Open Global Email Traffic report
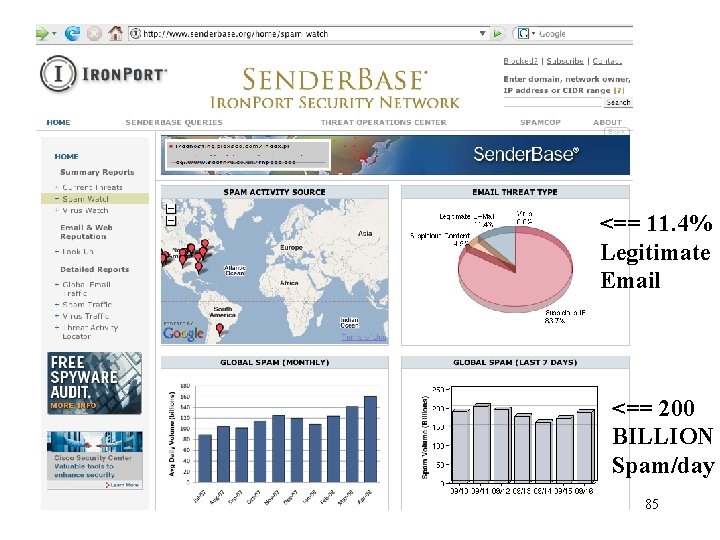 tap(86, 289)
